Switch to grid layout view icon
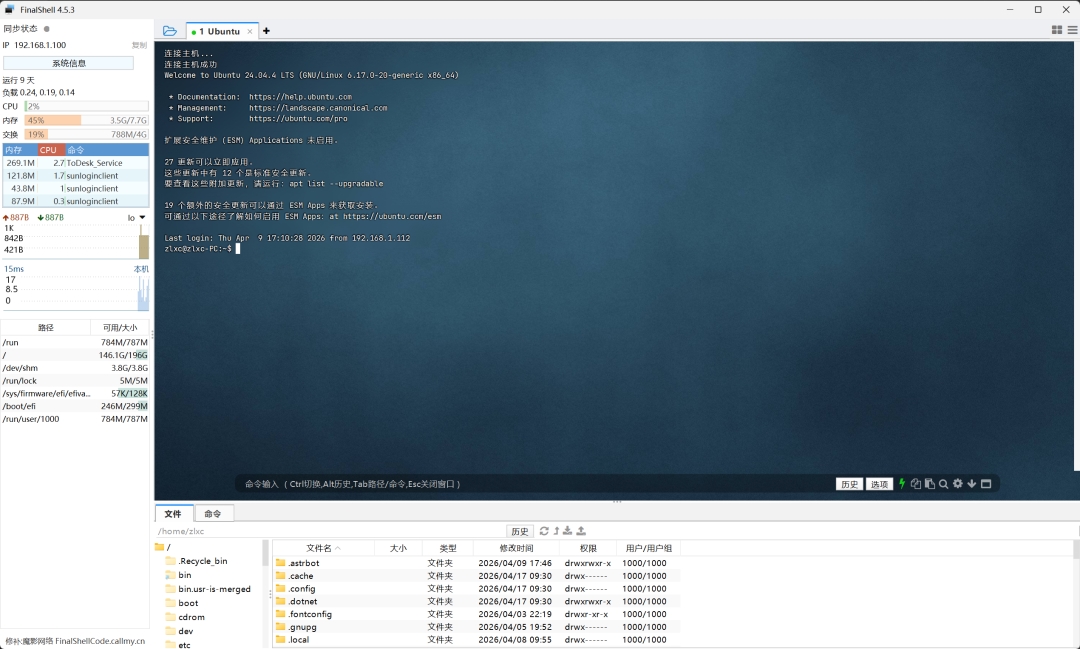This screenshot has width=1080, height=649. coord(1057,30)
